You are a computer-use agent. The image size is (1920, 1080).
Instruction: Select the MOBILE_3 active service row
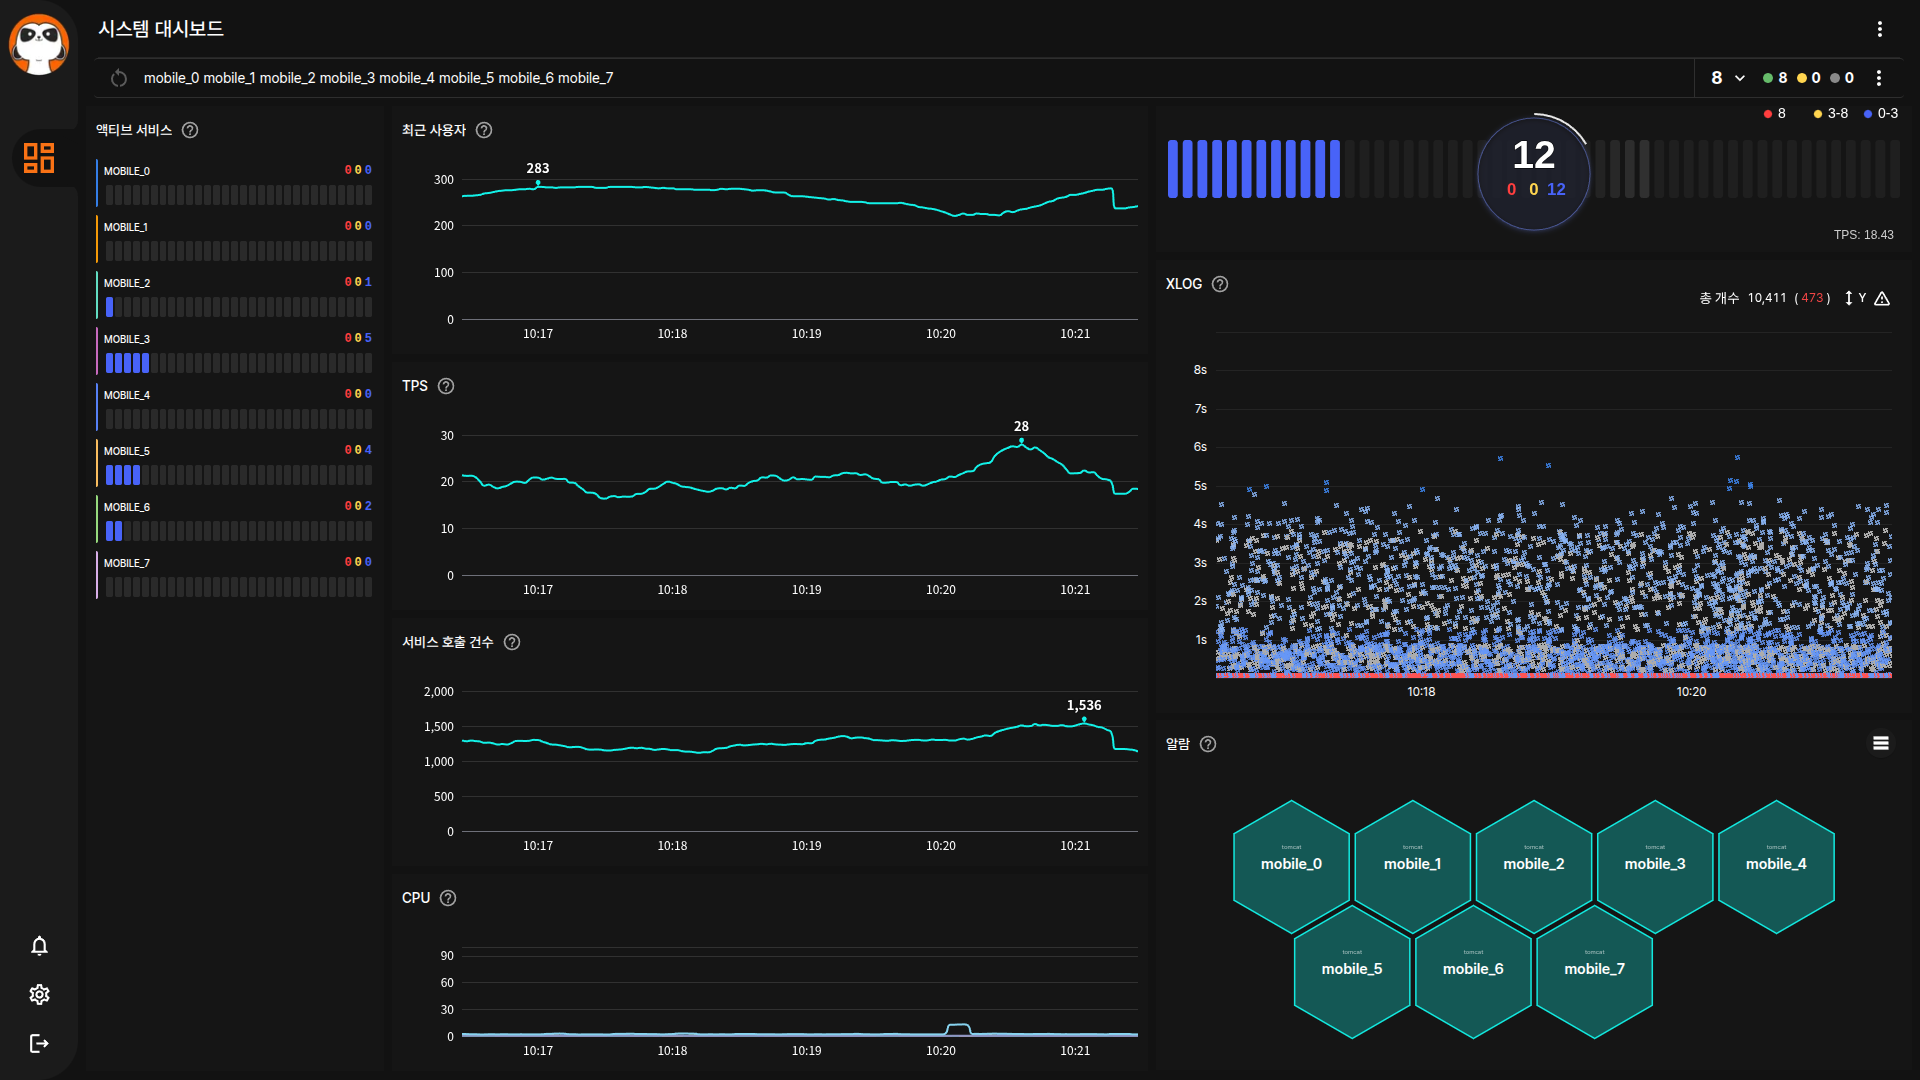pos(236,352)
